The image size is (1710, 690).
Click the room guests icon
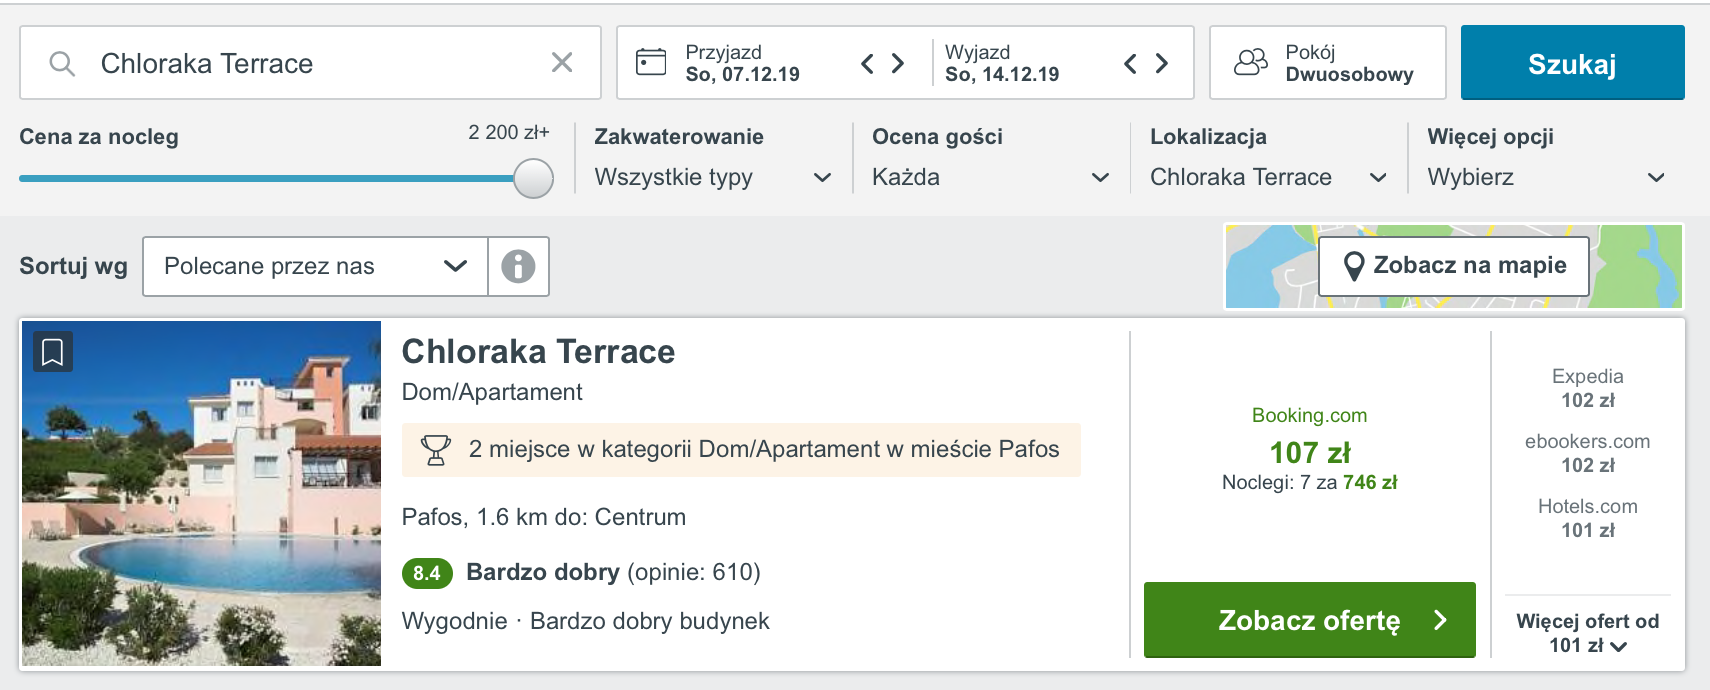[x=1251, y=63]
